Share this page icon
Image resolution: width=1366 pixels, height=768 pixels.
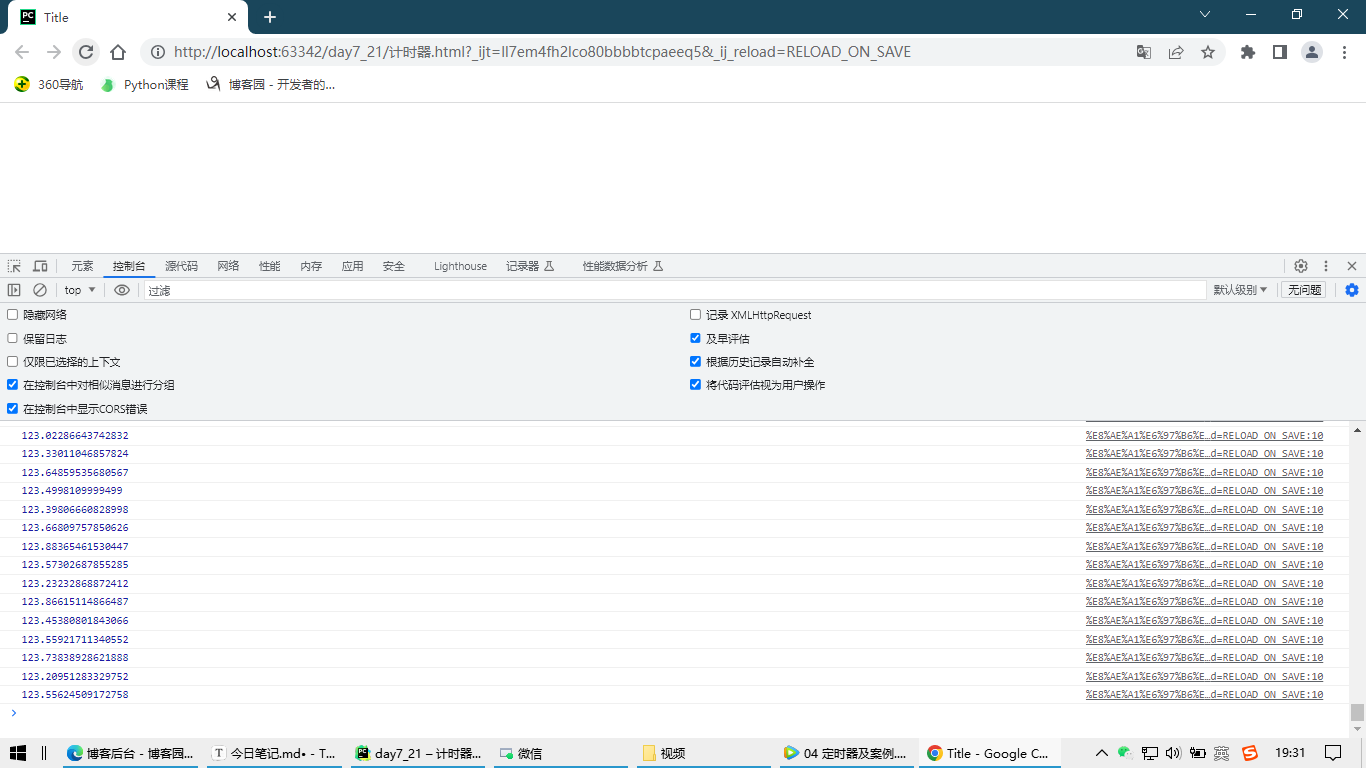tap(1176, 52)
